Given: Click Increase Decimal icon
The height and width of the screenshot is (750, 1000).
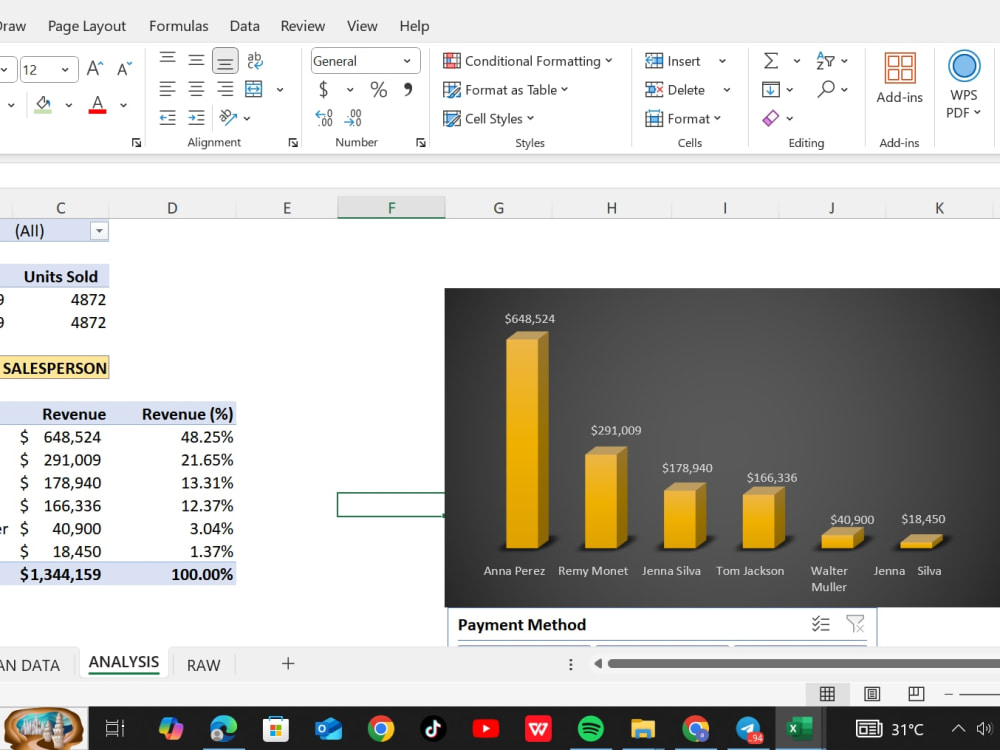Looking at the screenshot, I should 324,118.
